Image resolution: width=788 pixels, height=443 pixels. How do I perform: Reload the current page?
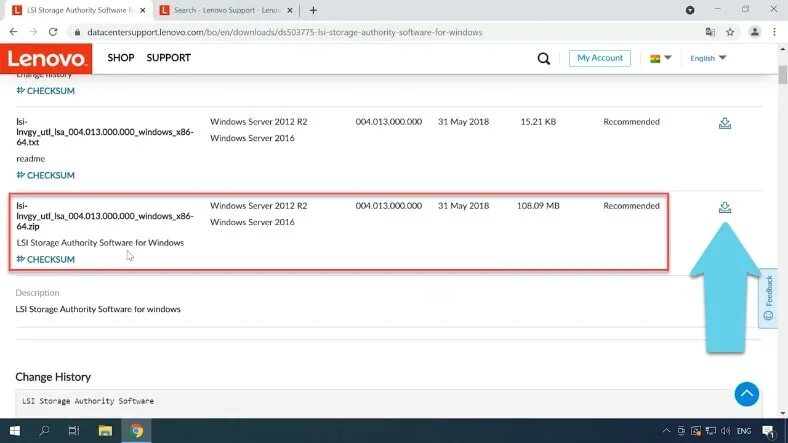(x=53, y=32)
